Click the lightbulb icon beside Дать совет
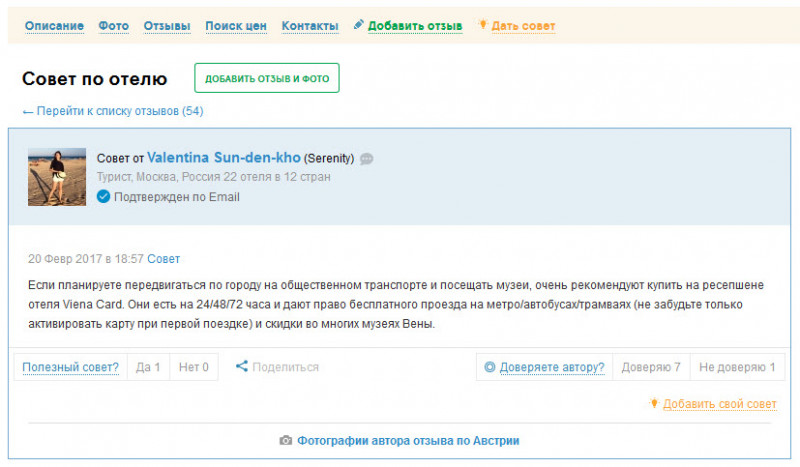800x467 pixels. [x=483, y=24]
